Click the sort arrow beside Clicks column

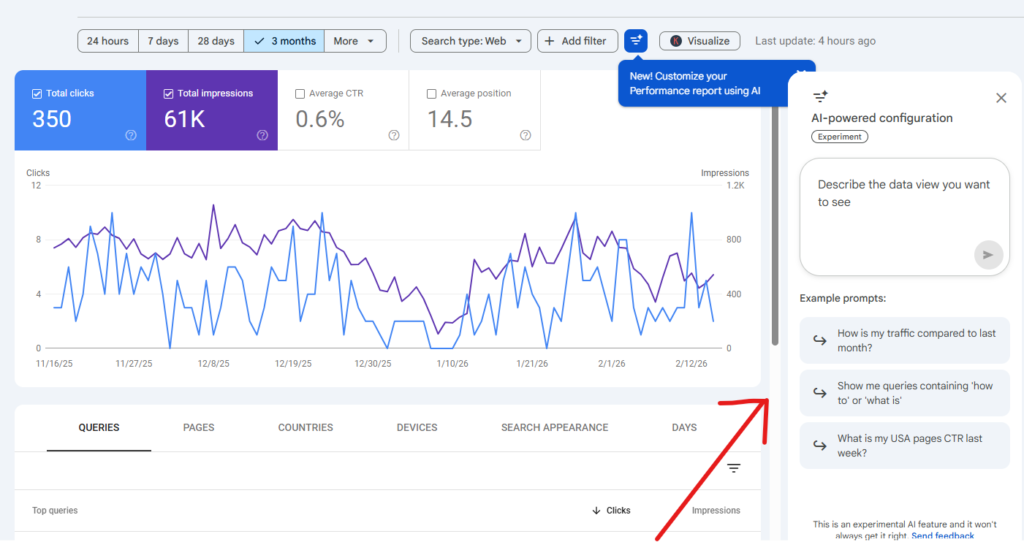[x=596, y=511]
